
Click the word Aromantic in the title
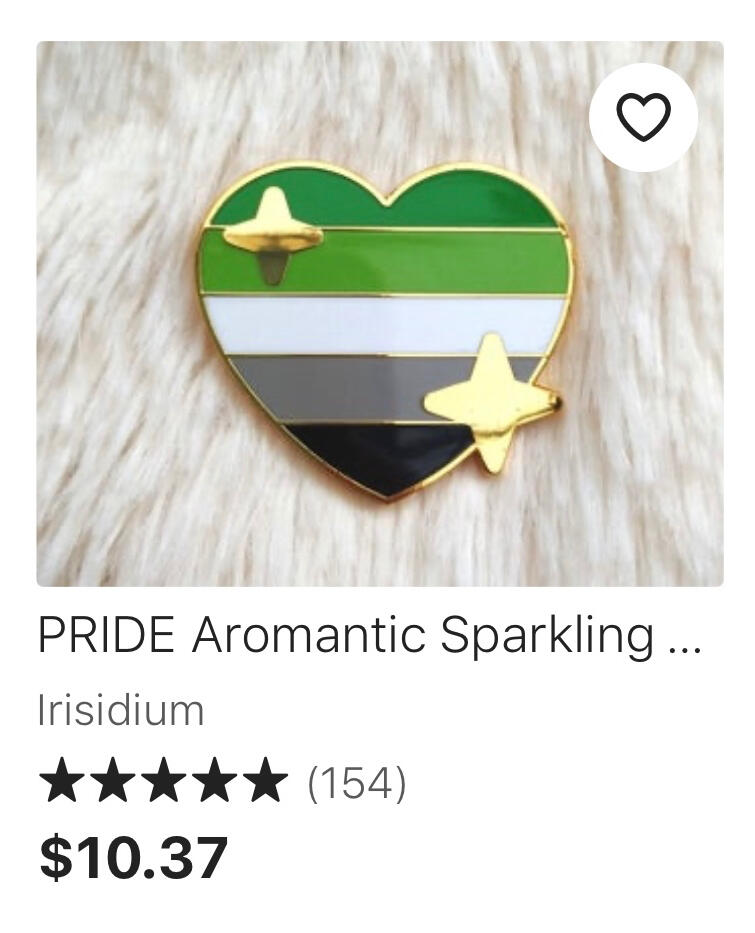coord(308,634)
